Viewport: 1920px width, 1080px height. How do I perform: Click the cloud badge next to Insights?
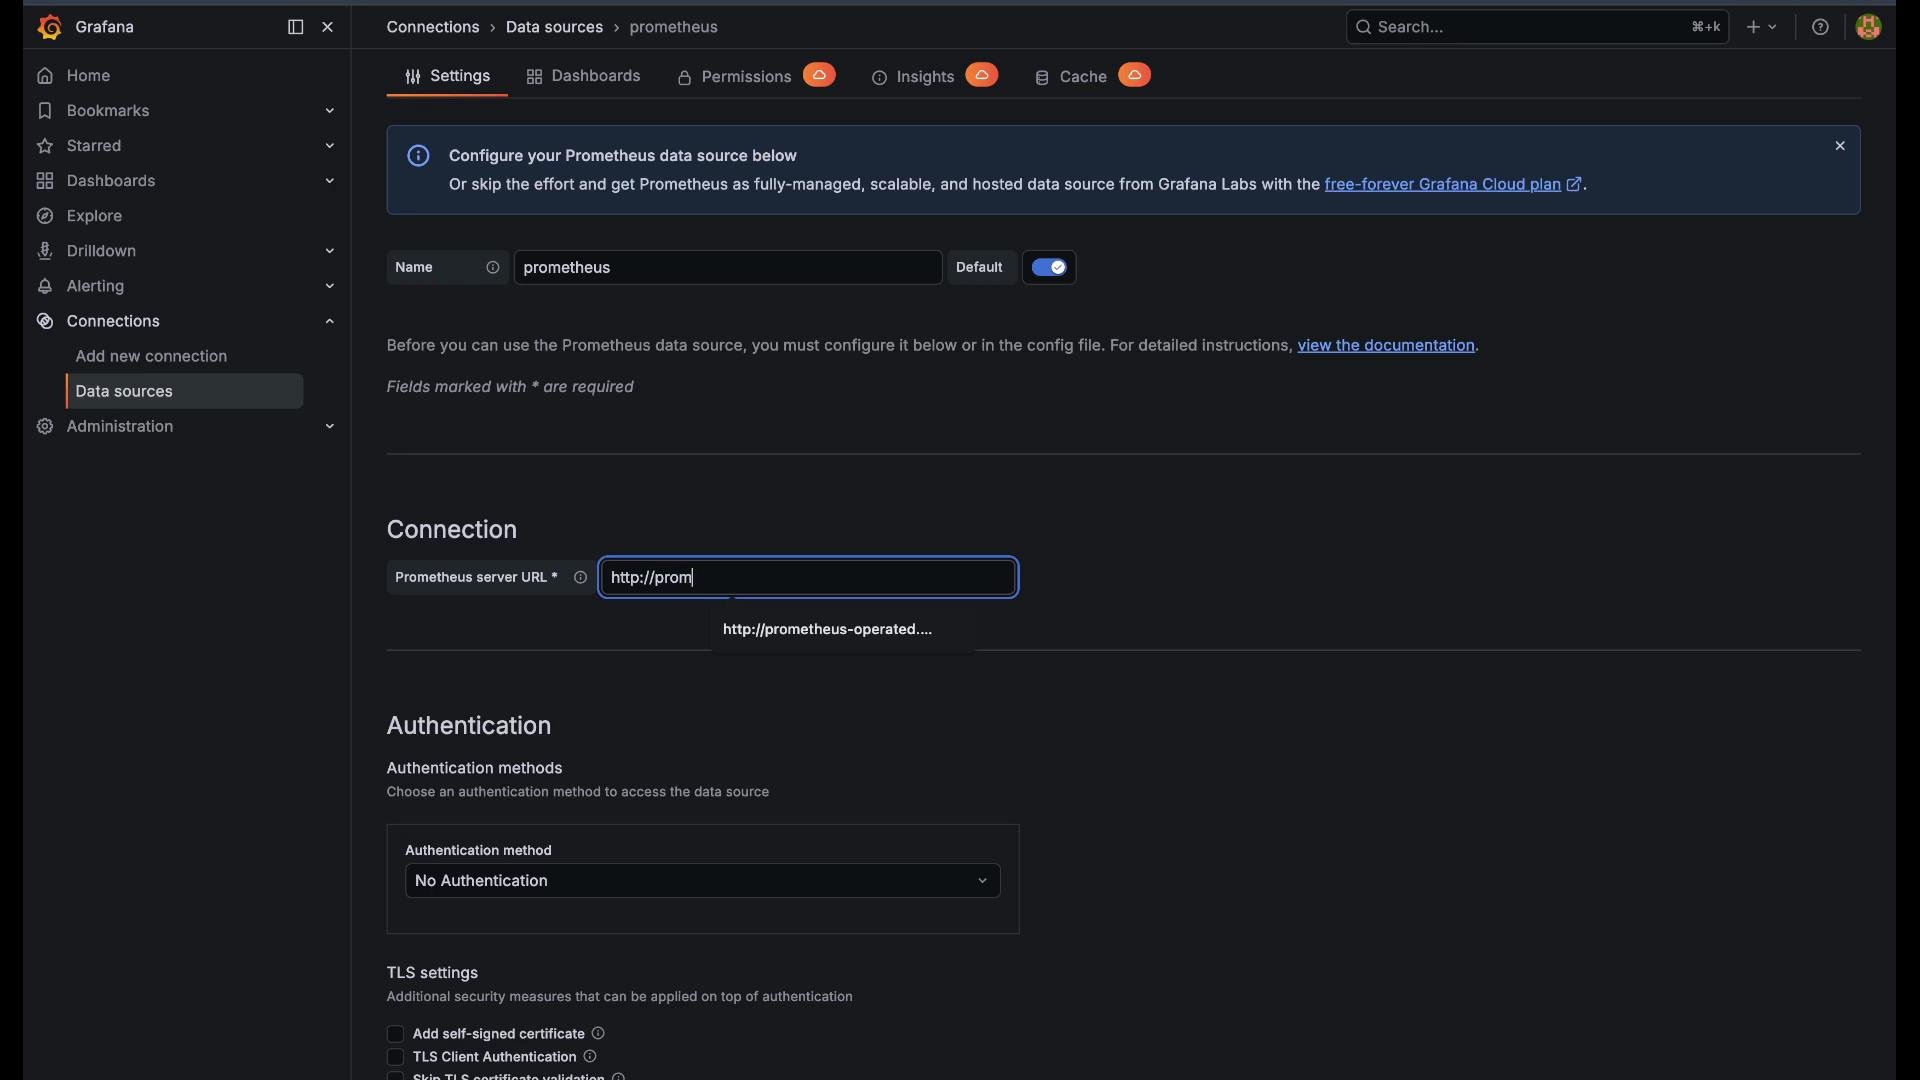[x=983, y=75]
